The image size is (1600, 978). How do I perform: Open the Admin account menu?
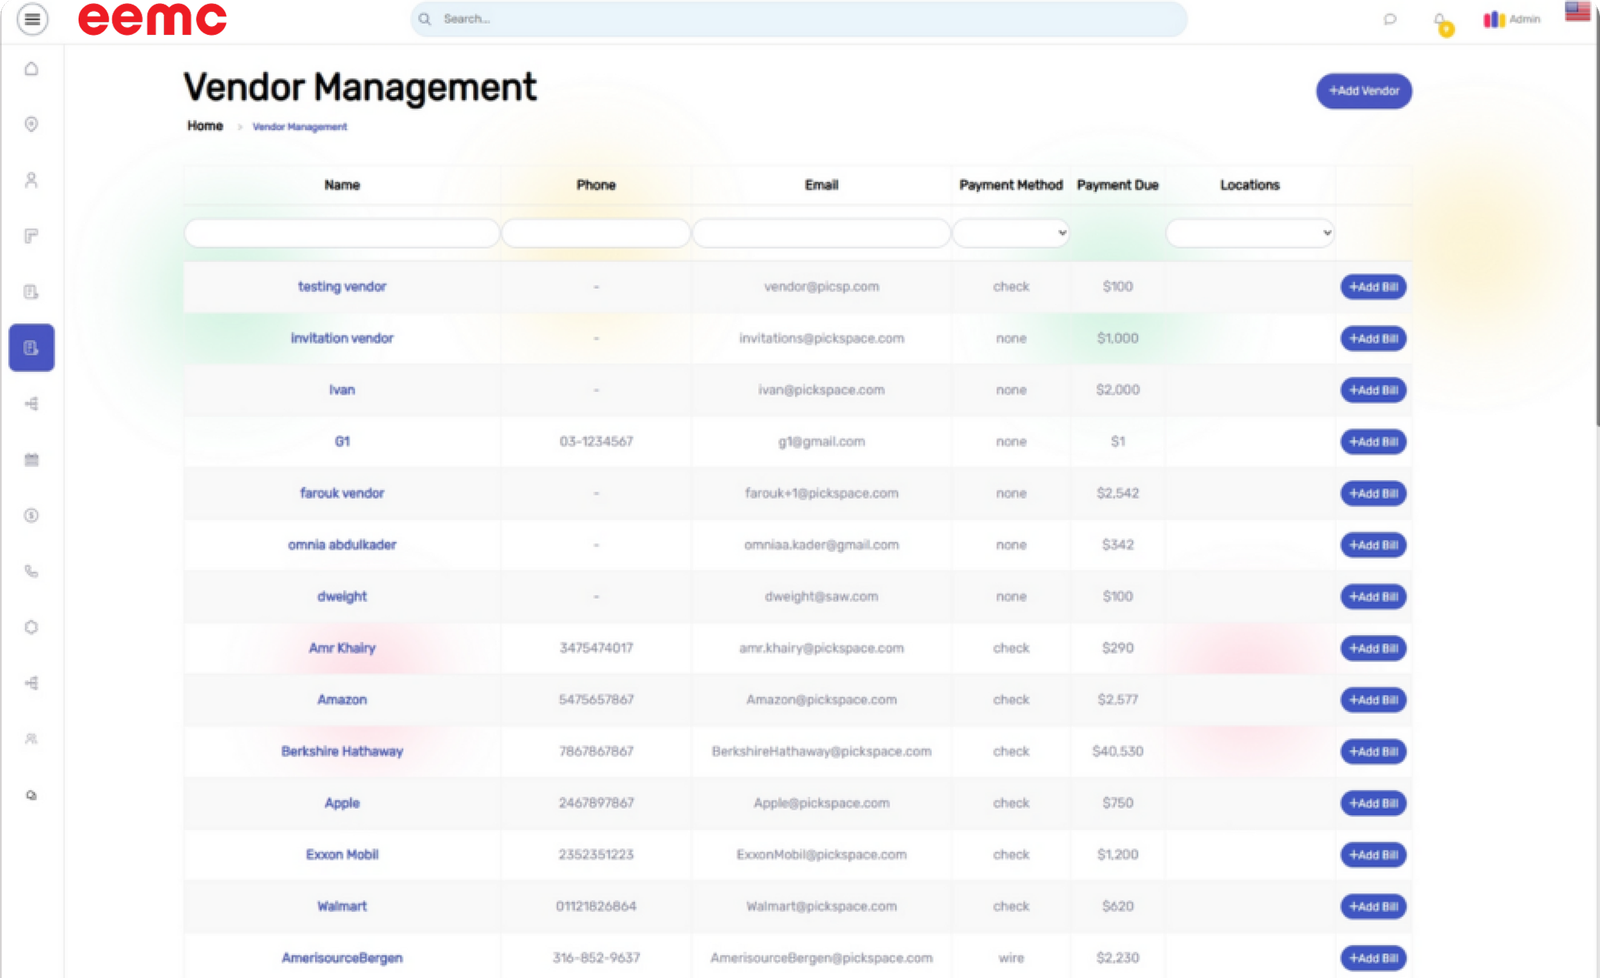tap(1512, 19)
